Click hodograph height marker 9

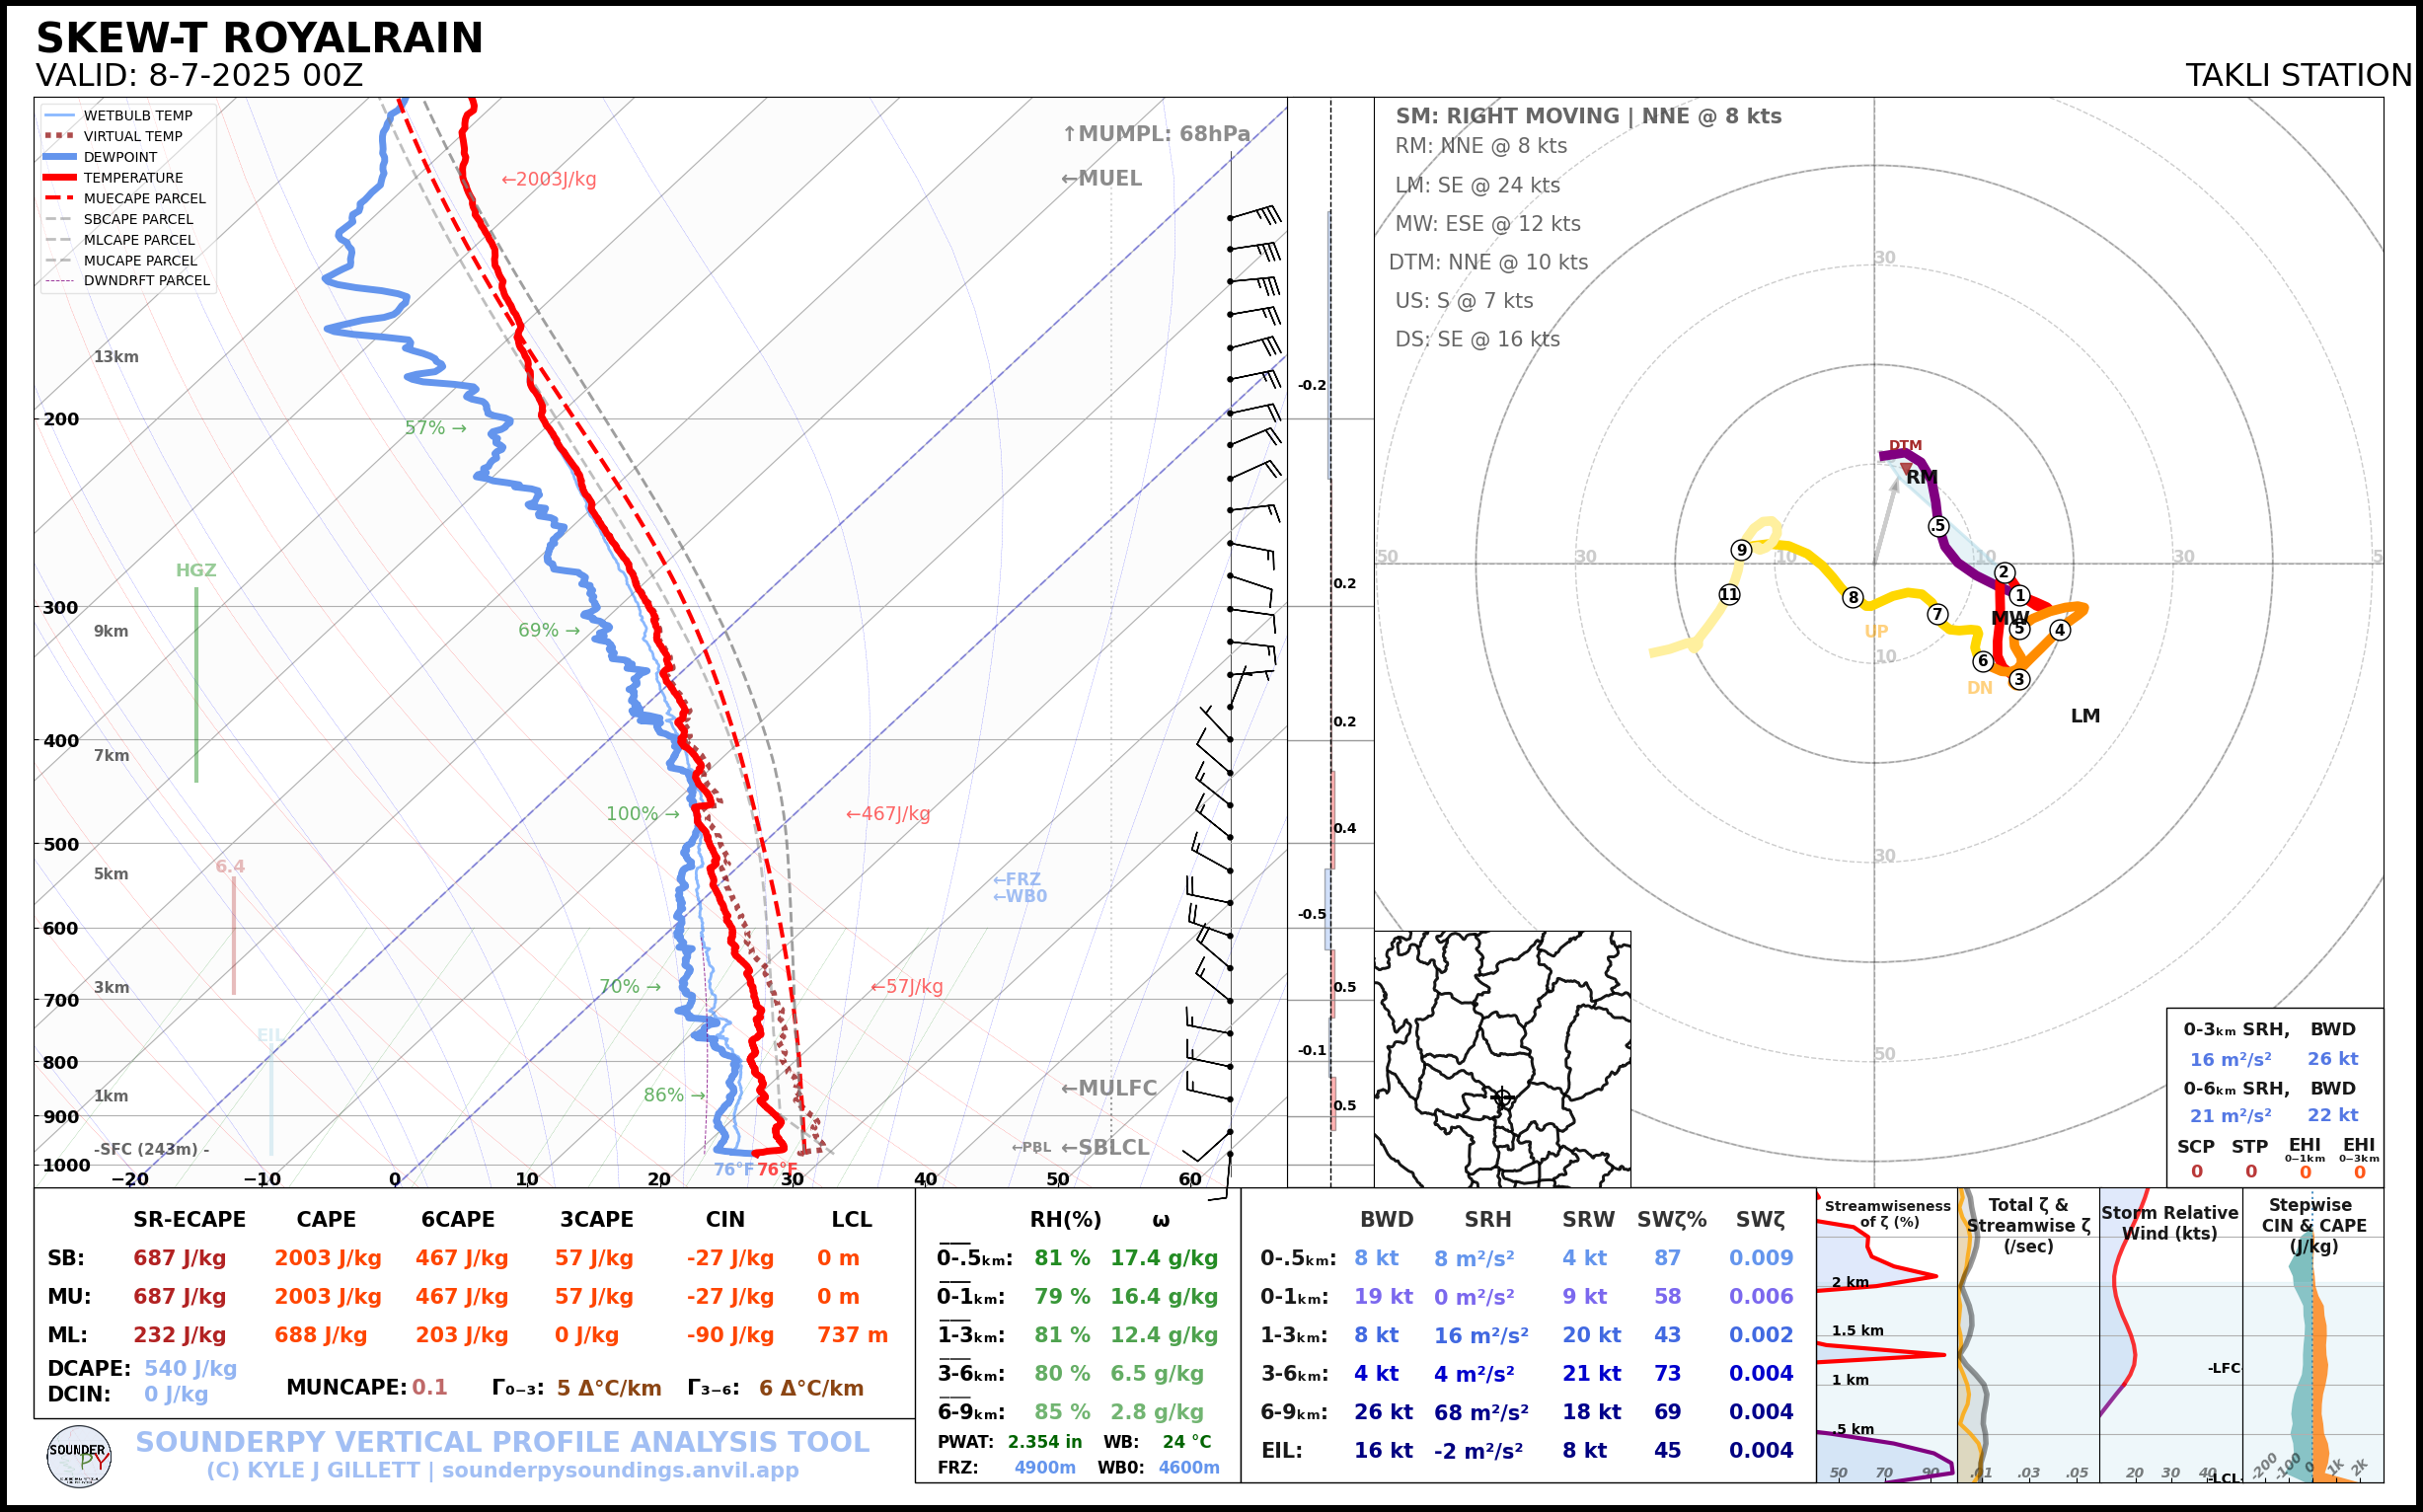point(1742,550)
